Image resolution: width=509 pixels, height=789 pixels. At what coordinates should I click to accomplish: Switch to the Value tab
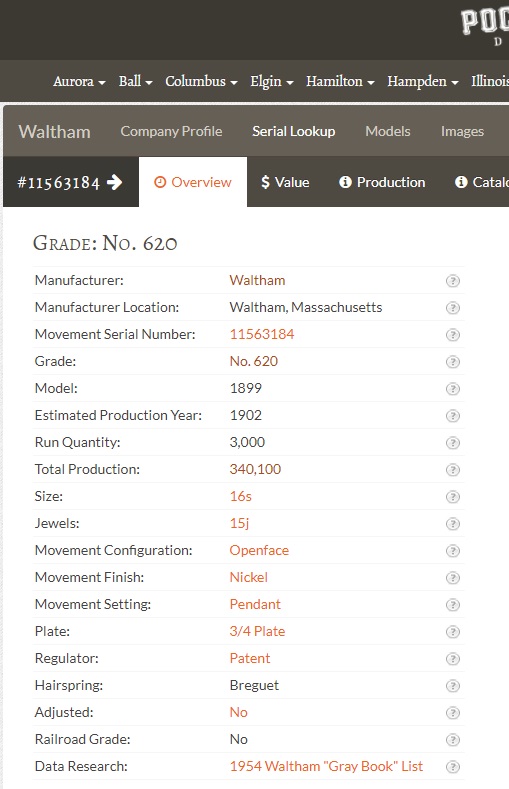click(x=285, y=182)
